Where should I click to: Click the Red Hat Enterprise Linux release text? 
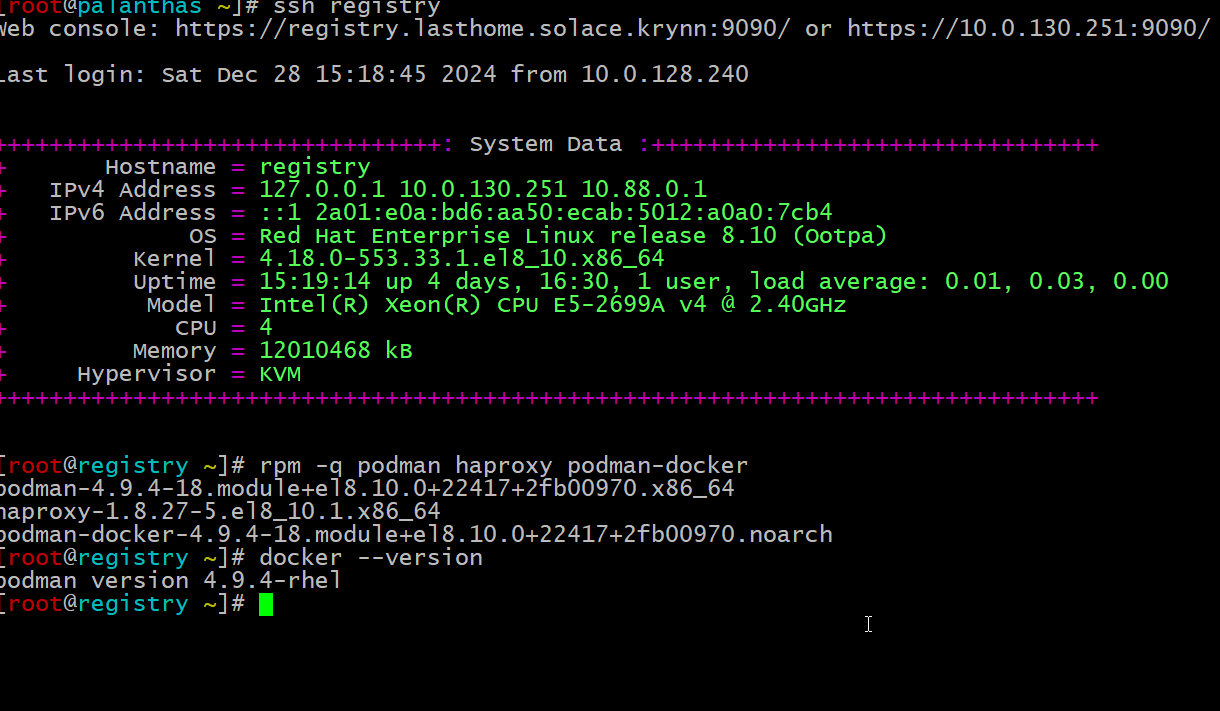click(572, 236)
